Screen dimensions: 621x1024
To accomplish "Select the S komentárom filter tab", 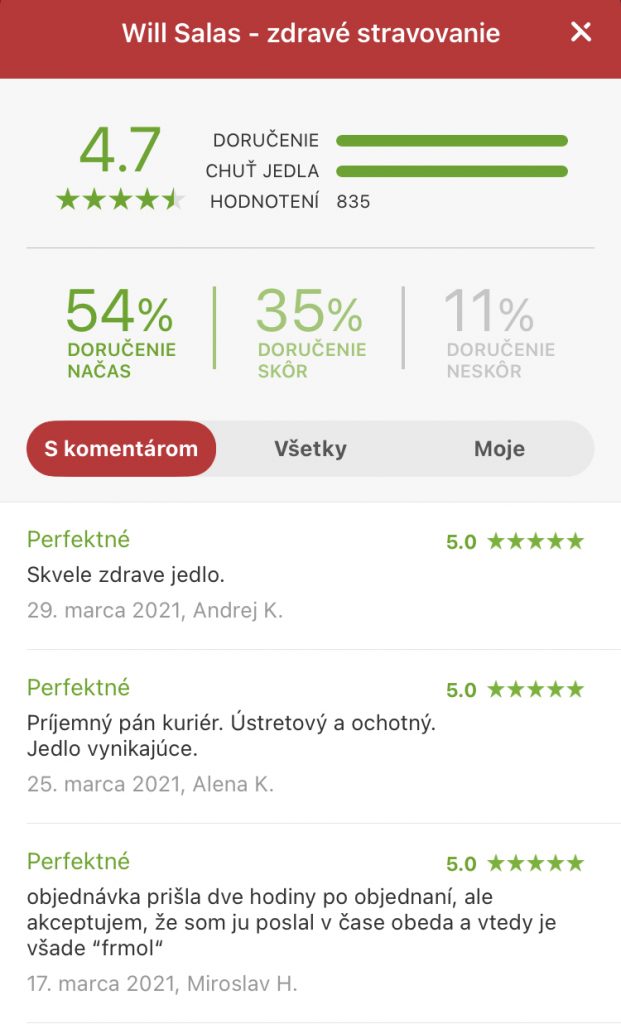I will coord(121,449).
